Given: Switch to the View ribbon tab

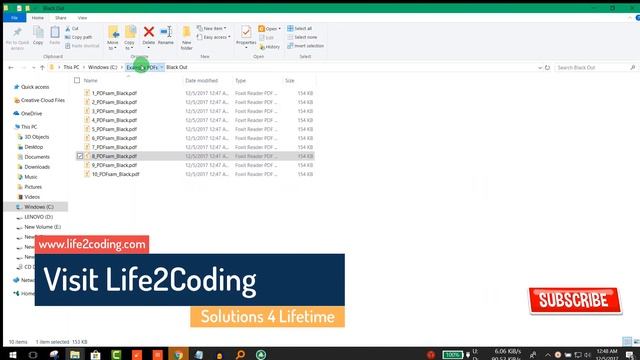Looking at the screenshot, I should click(82, 18).
